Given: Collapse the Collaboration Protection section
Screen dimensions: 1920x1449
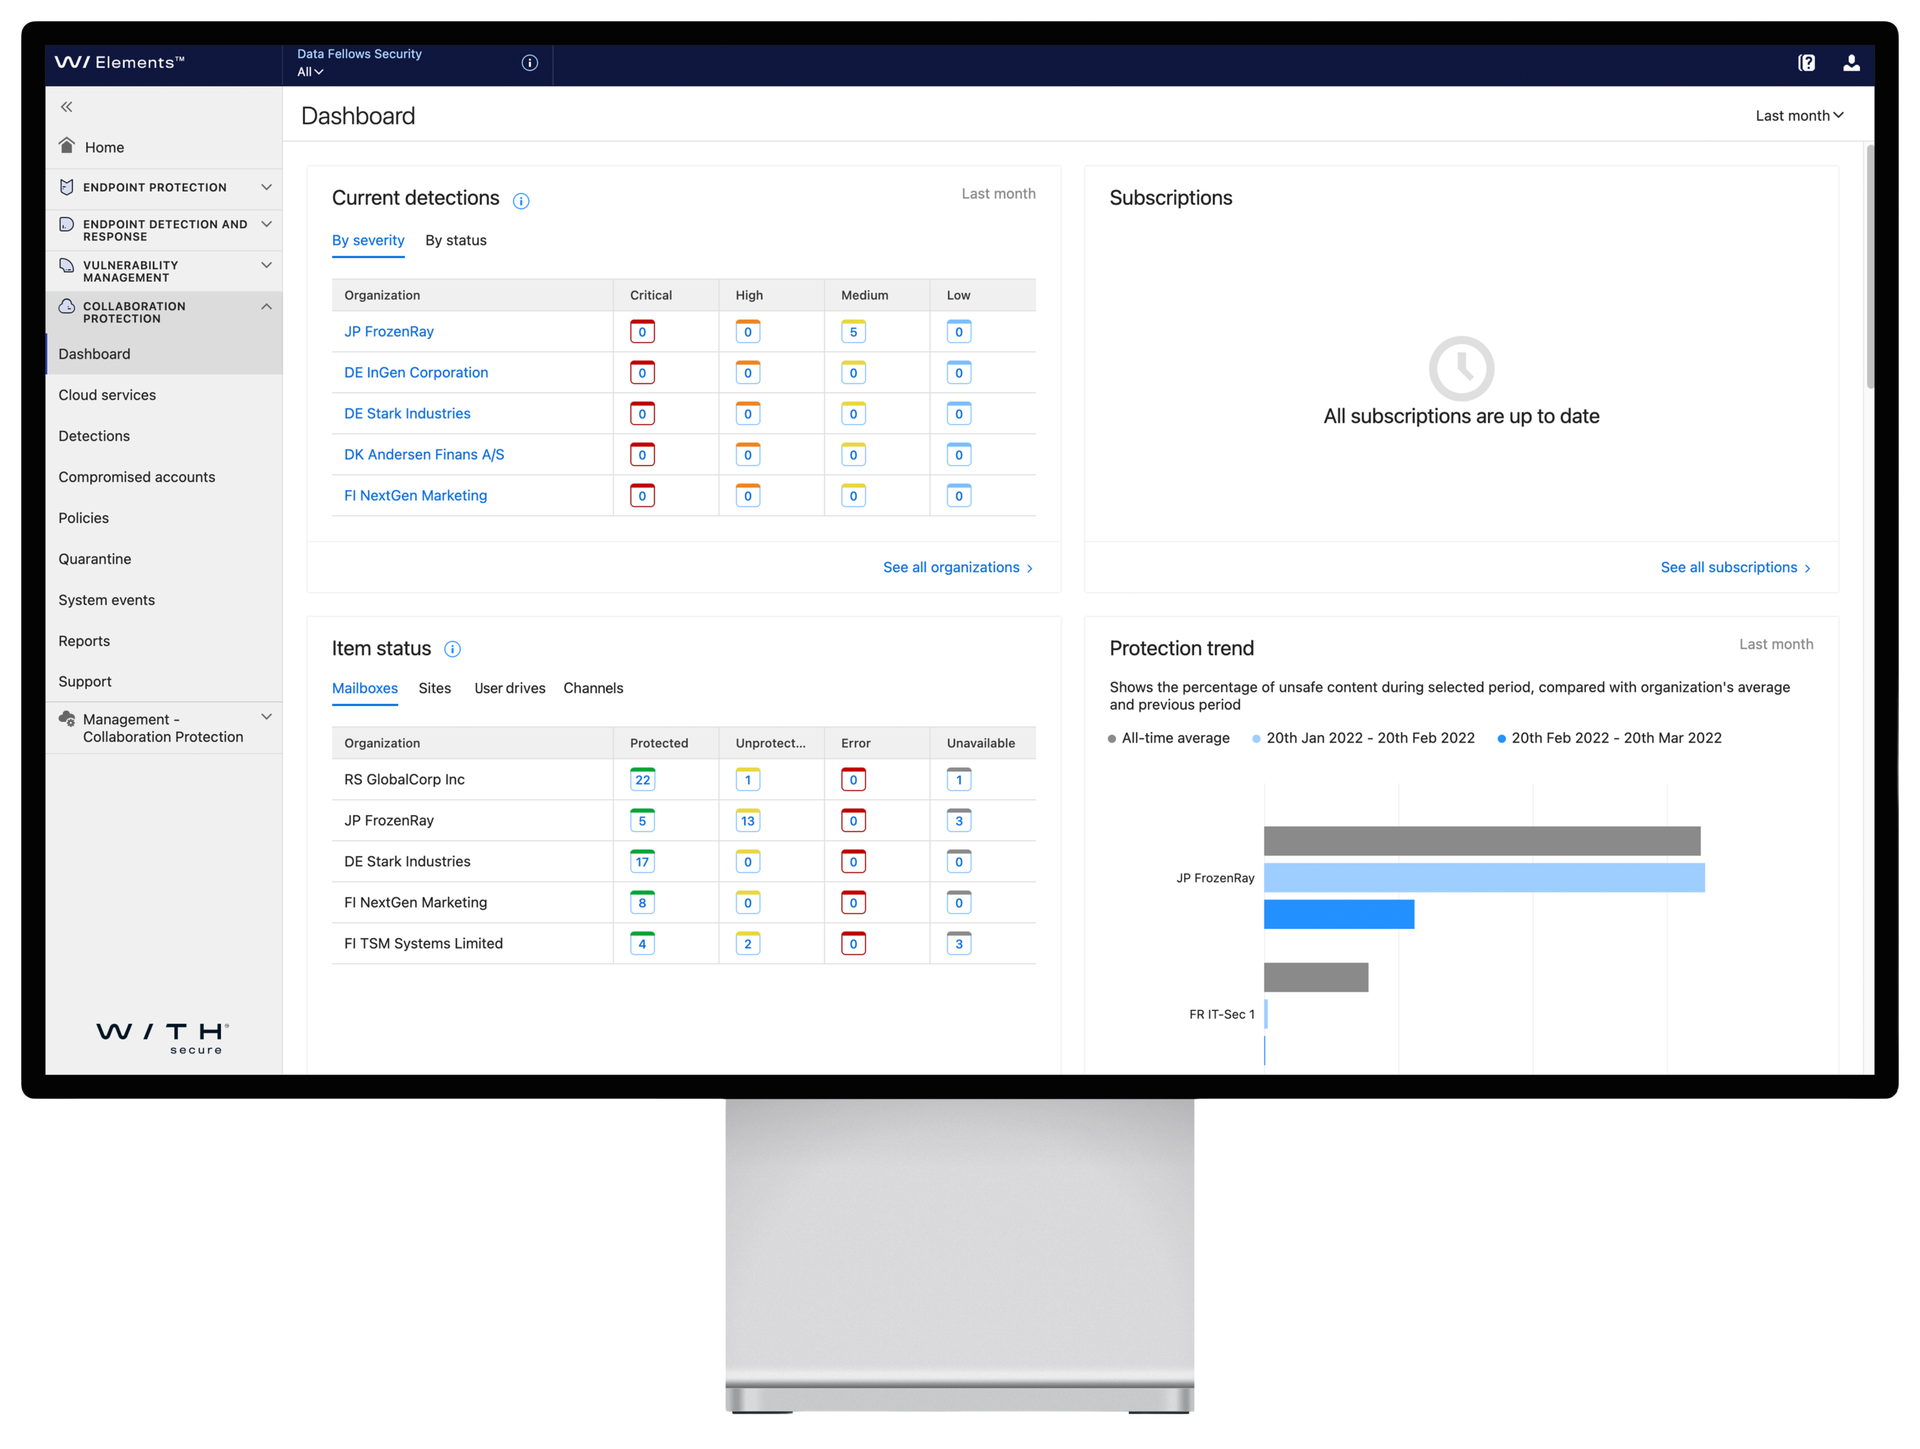Looking at the screenshot, I should pos(266,306).
